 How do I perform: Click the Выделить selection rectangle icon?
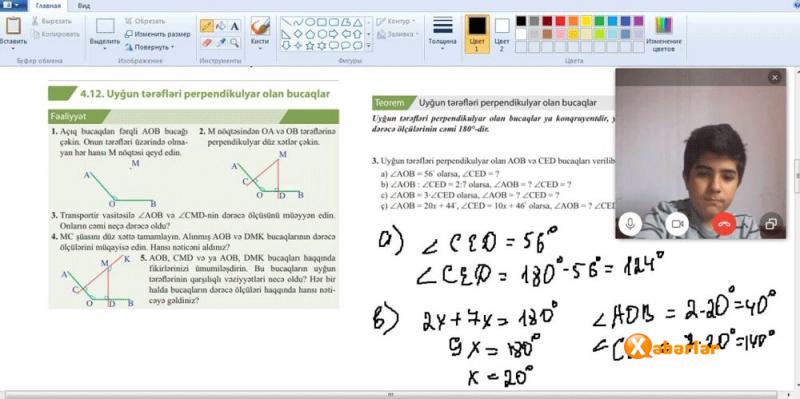105,27
